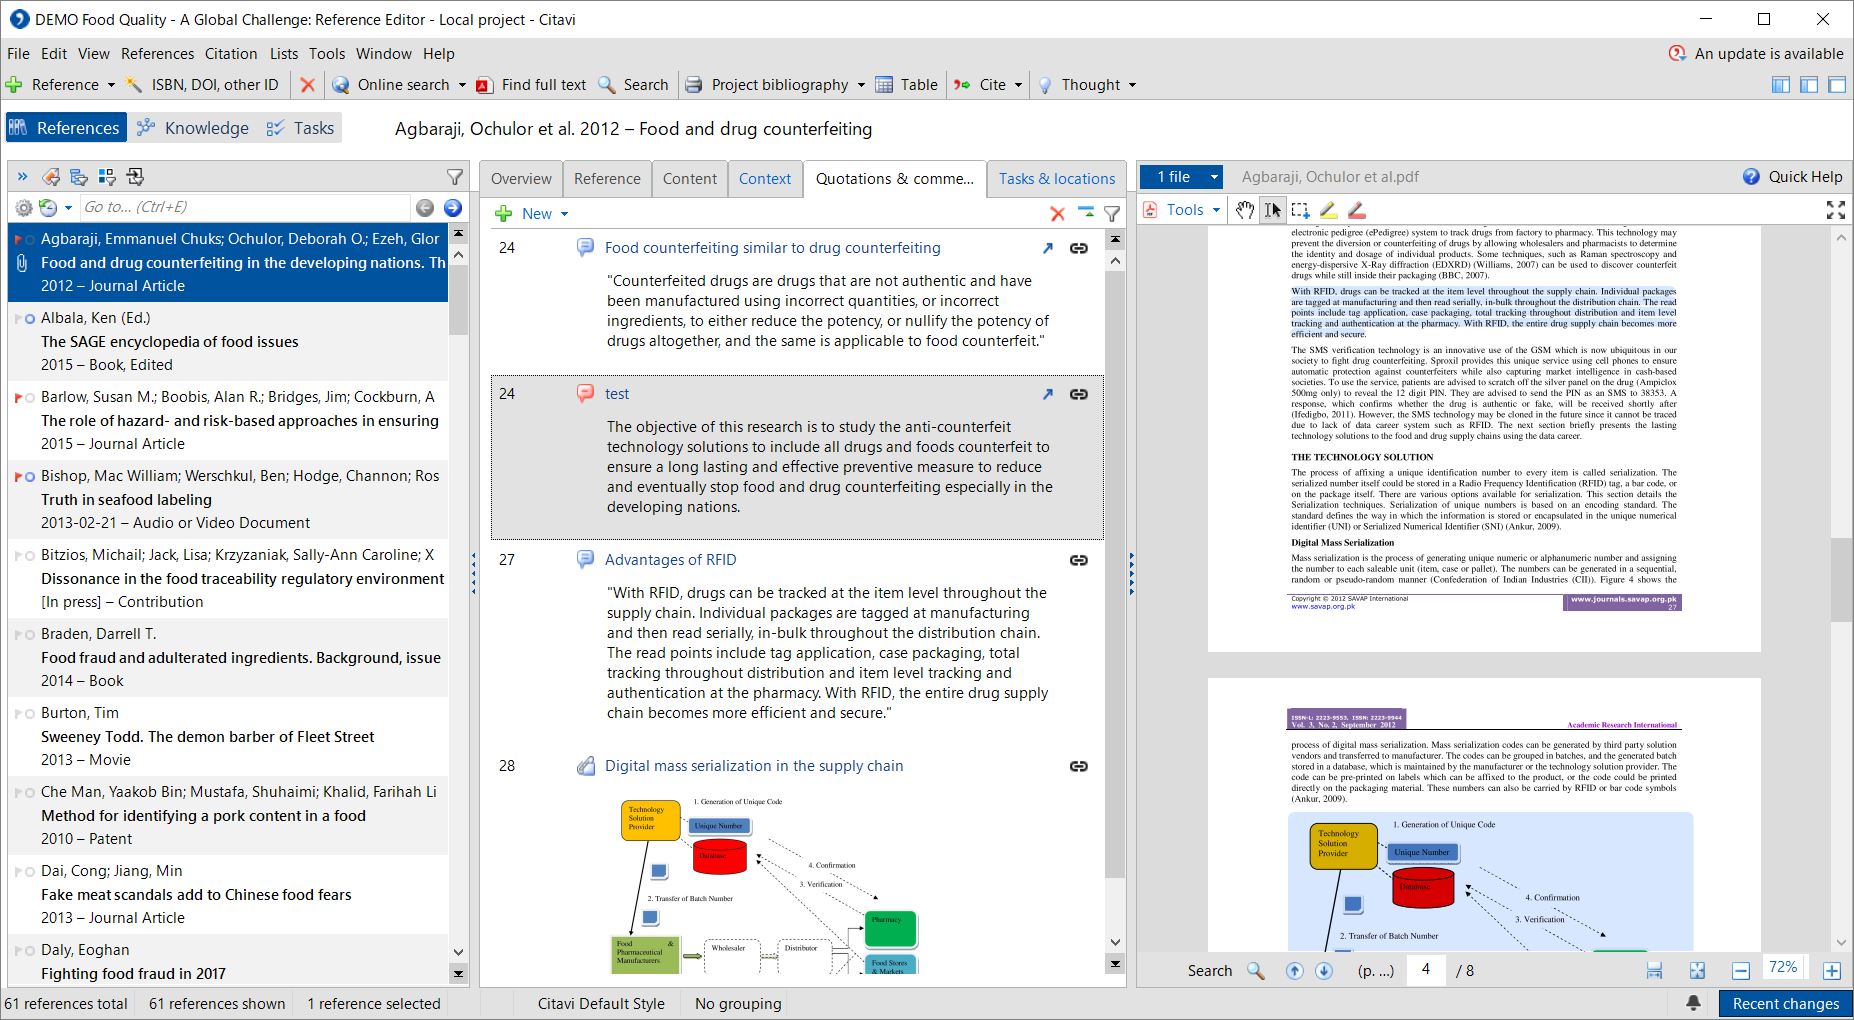
Task: Click the ISBN, DOI, other ID wand icon
Action: pyautogui.click(x=133, y=85)
